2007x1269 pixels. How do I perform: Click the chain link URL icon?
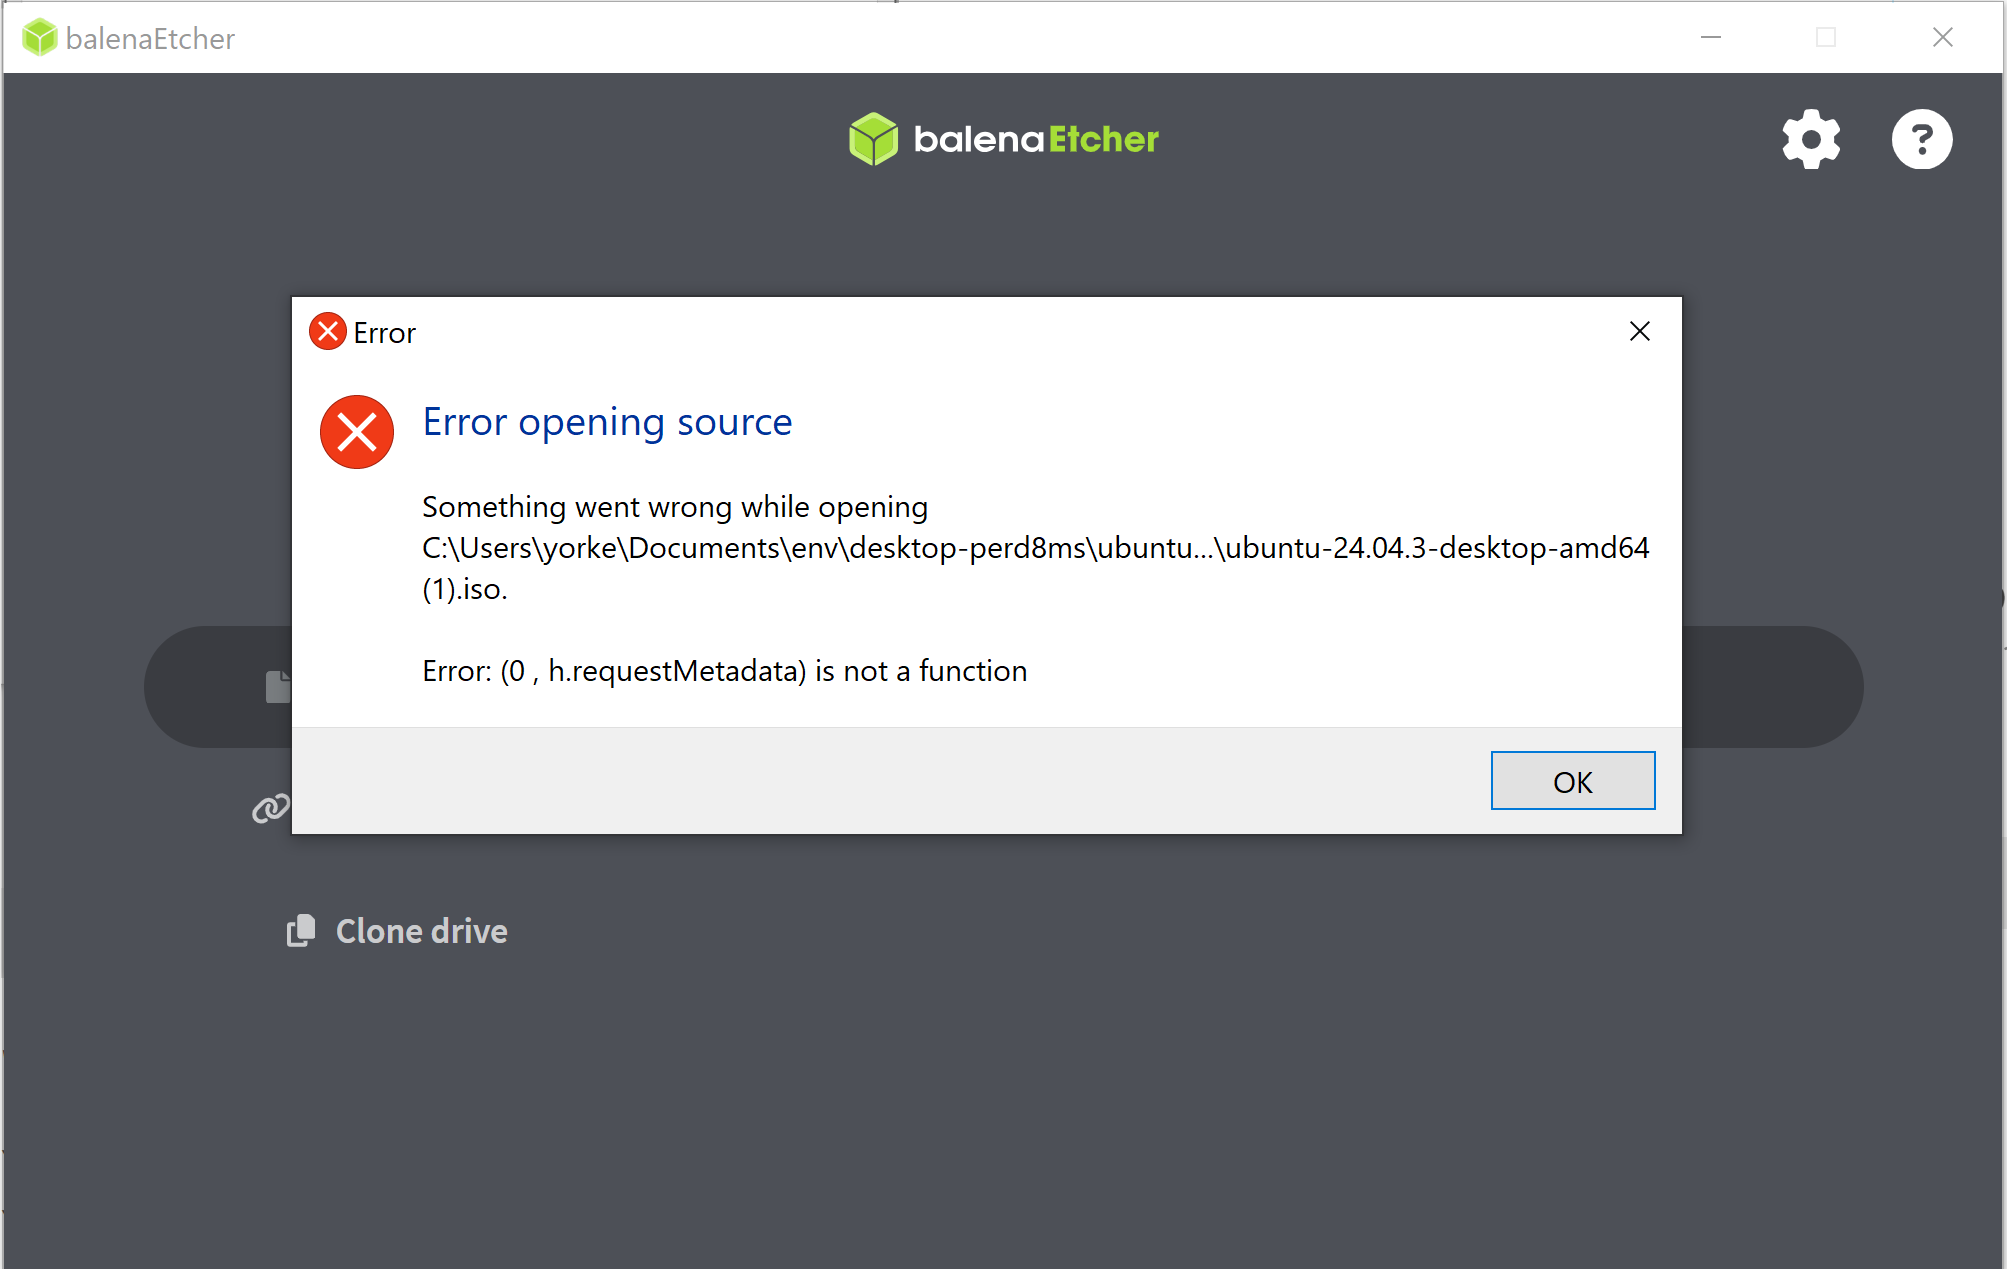tap(270, 808)
